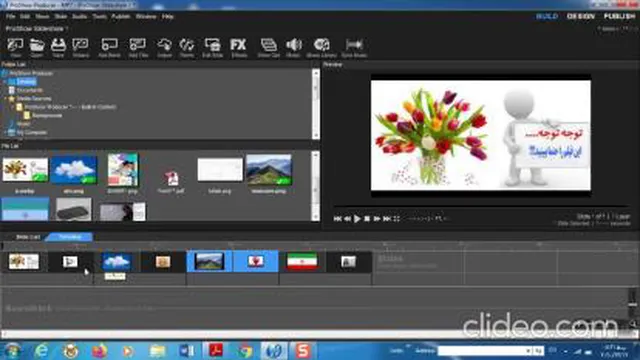Open Google Chrome from taskbar
Image resolution: width=640 pixels, height=360 pixels.
(x=245, y=351)
